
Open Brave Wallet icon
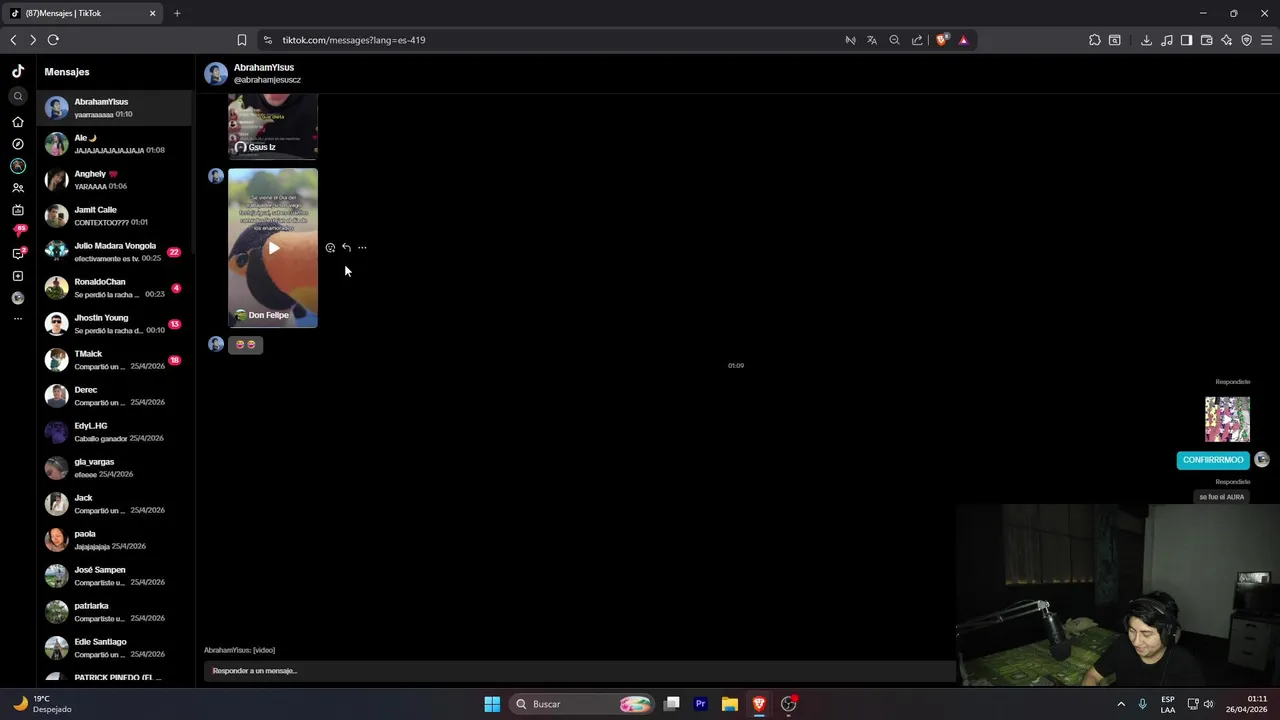[1206, 40]
